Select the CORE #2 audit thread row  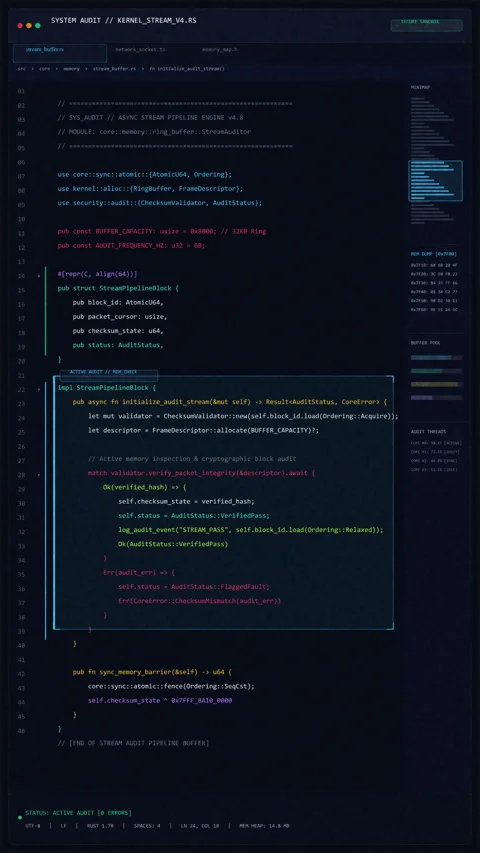pyautogui.click(x=435, y=461)
